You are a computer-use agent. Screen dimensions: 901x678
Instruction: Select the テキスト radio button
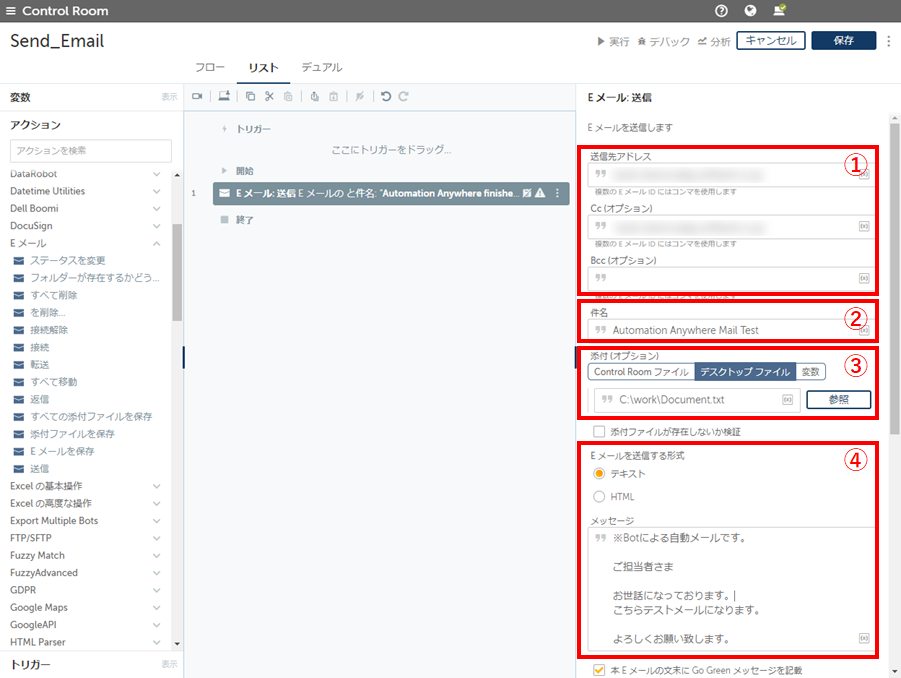coord(599,473)
